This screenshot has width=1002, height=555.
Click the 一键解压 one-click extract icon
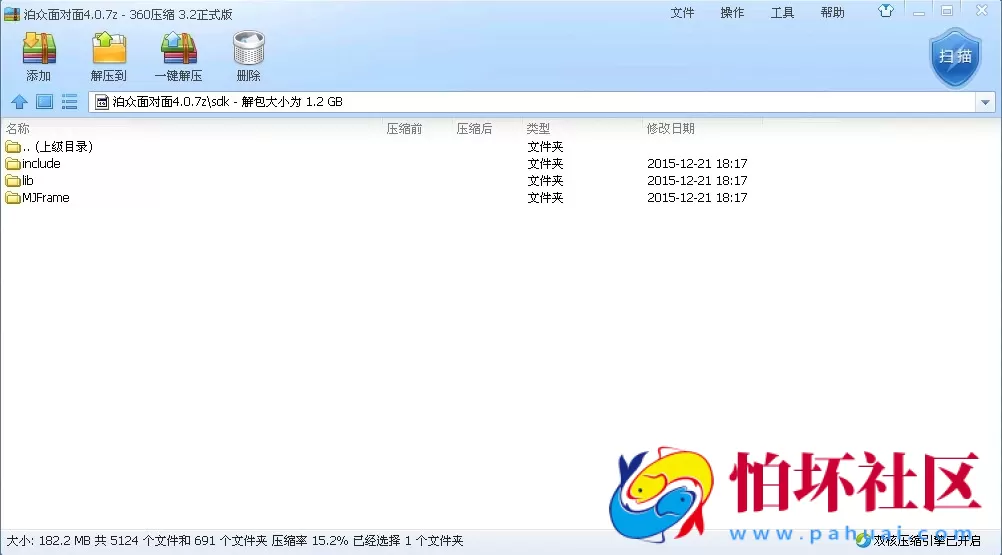[x=179, y=49]
